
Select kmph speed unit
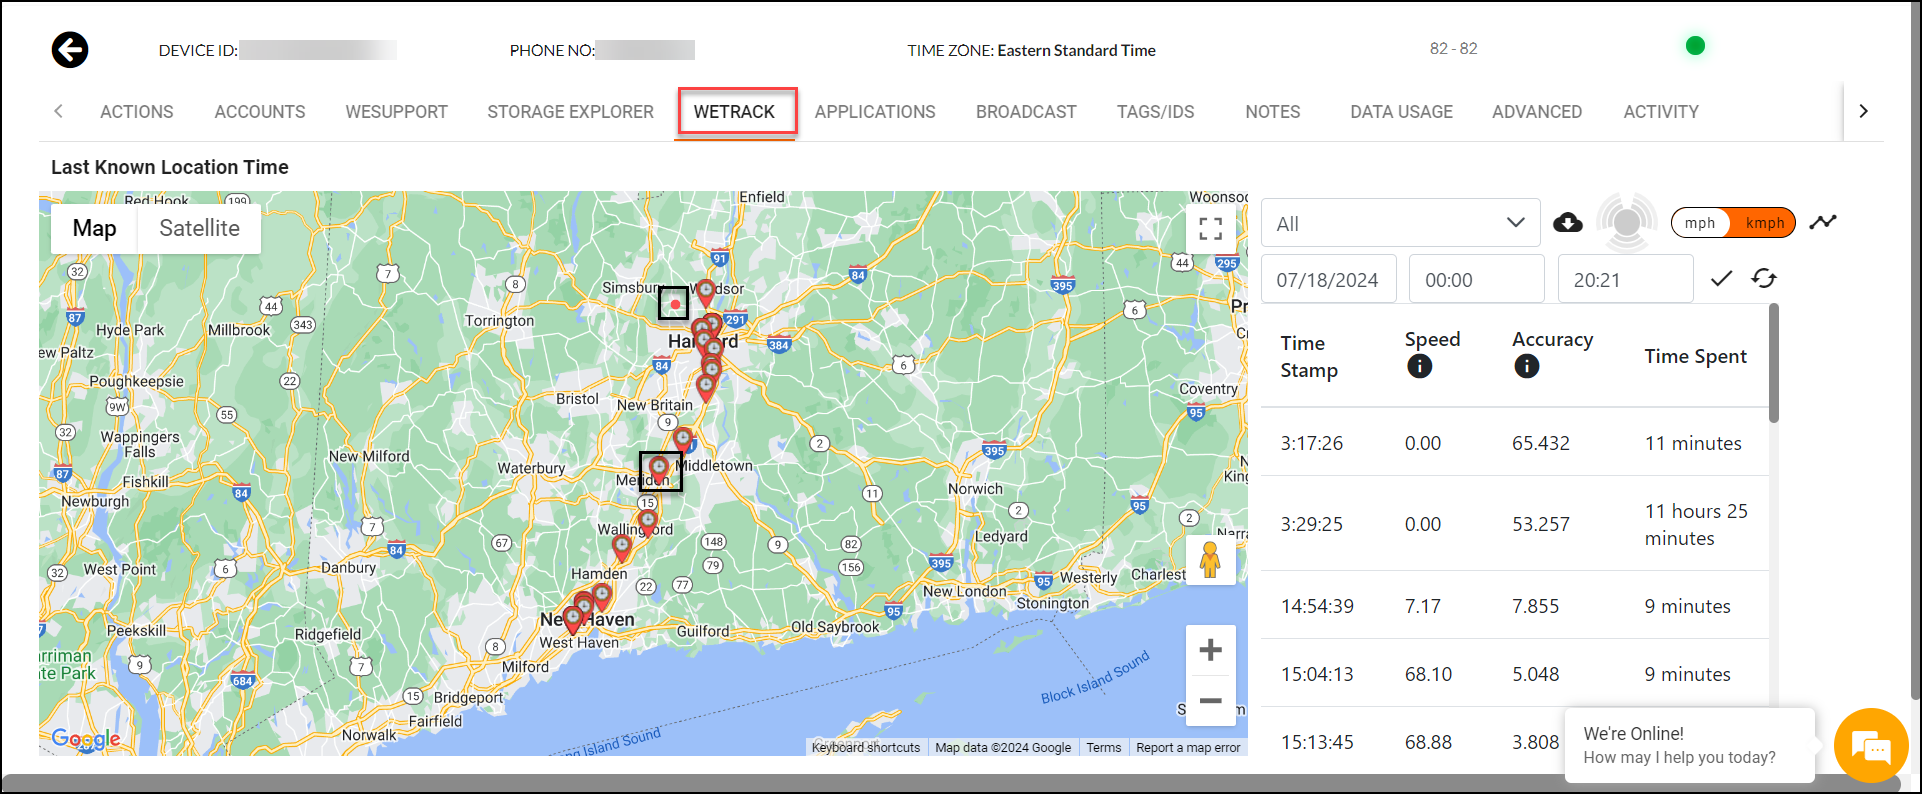tap(1764, 223)
